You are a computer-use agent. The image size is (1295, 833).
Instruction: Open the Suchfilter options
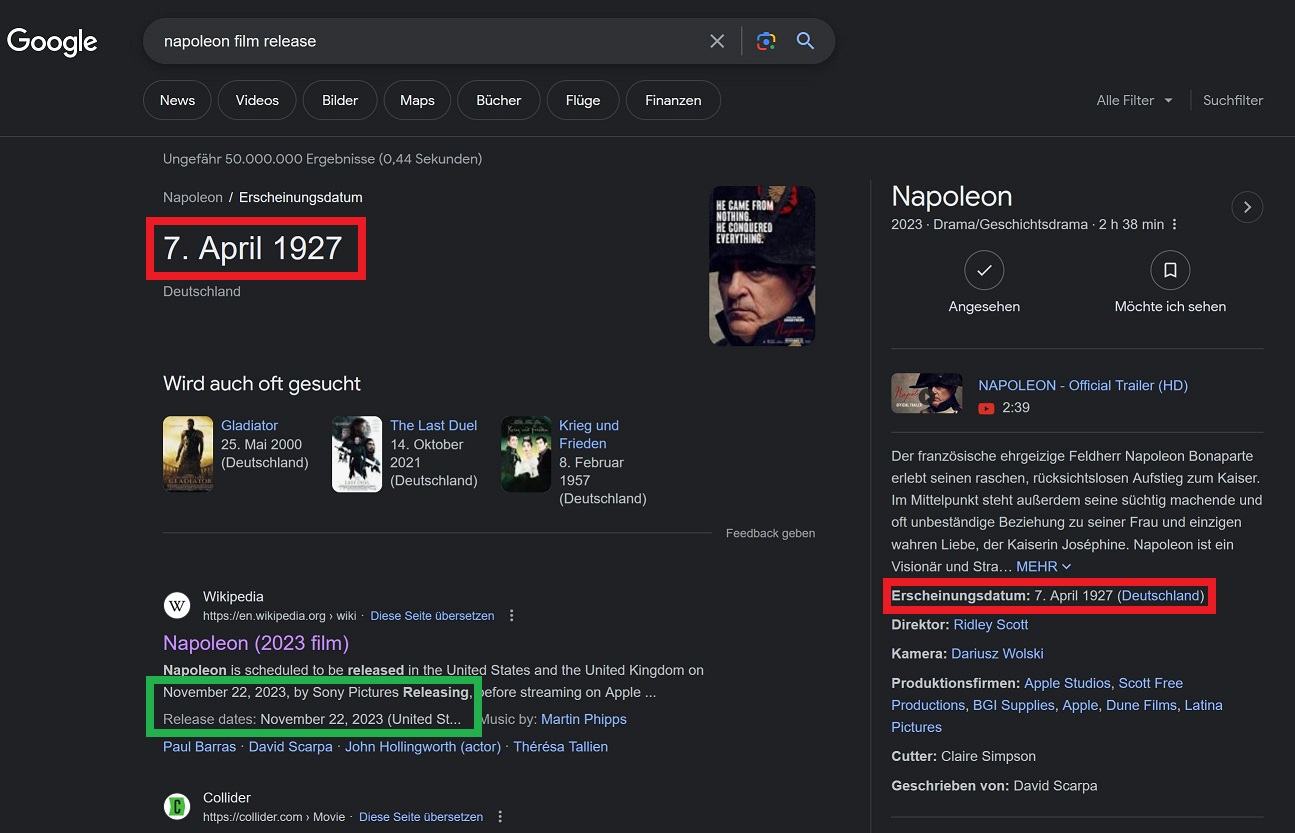(1233, 100)
